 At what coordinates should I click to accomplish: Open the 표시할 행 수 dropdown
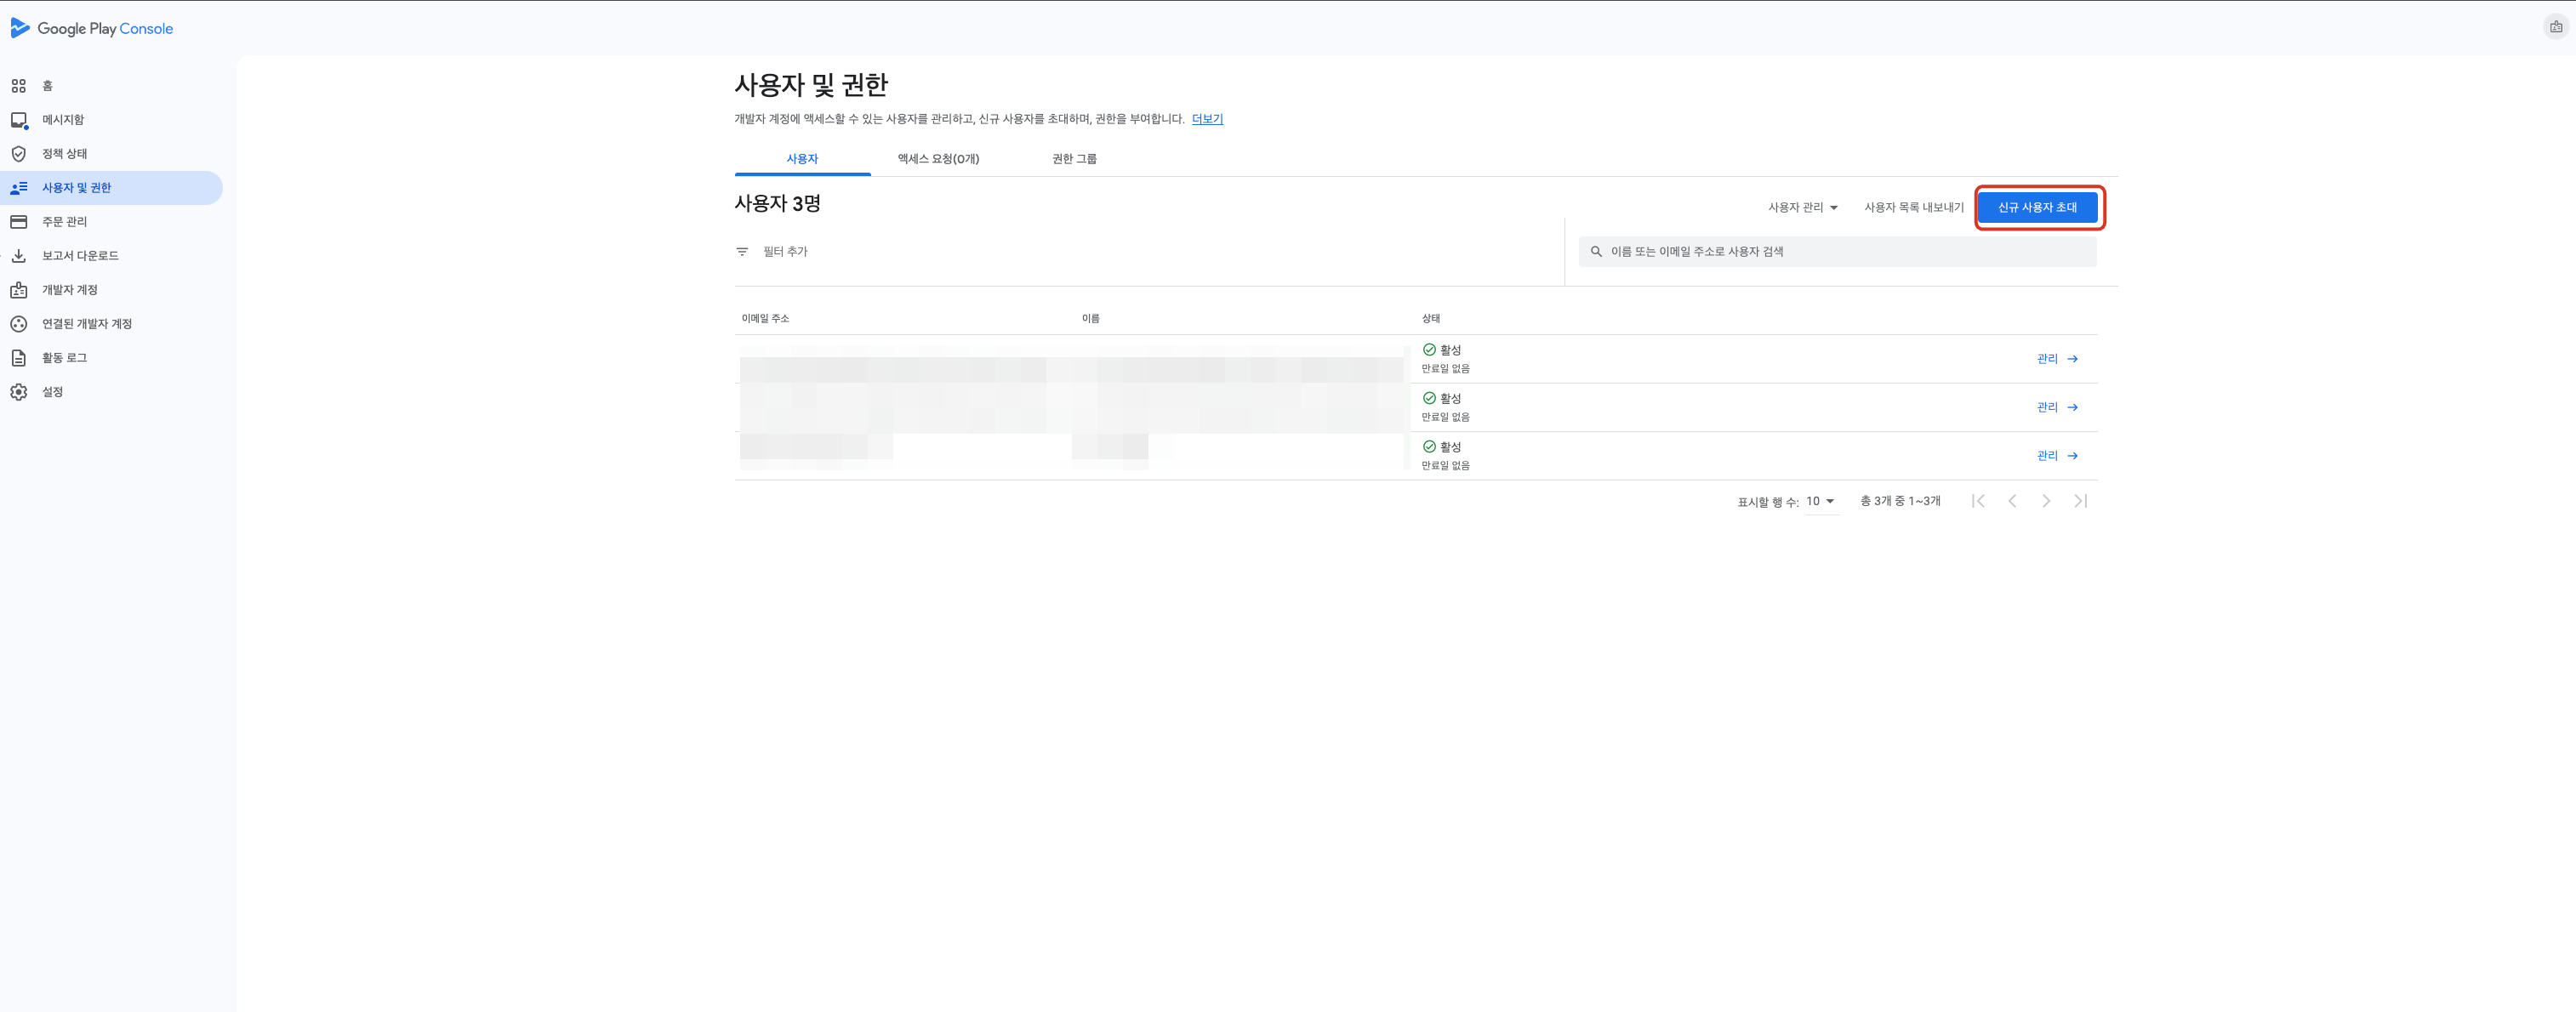pyautogui.click(x=1820, y=502)
